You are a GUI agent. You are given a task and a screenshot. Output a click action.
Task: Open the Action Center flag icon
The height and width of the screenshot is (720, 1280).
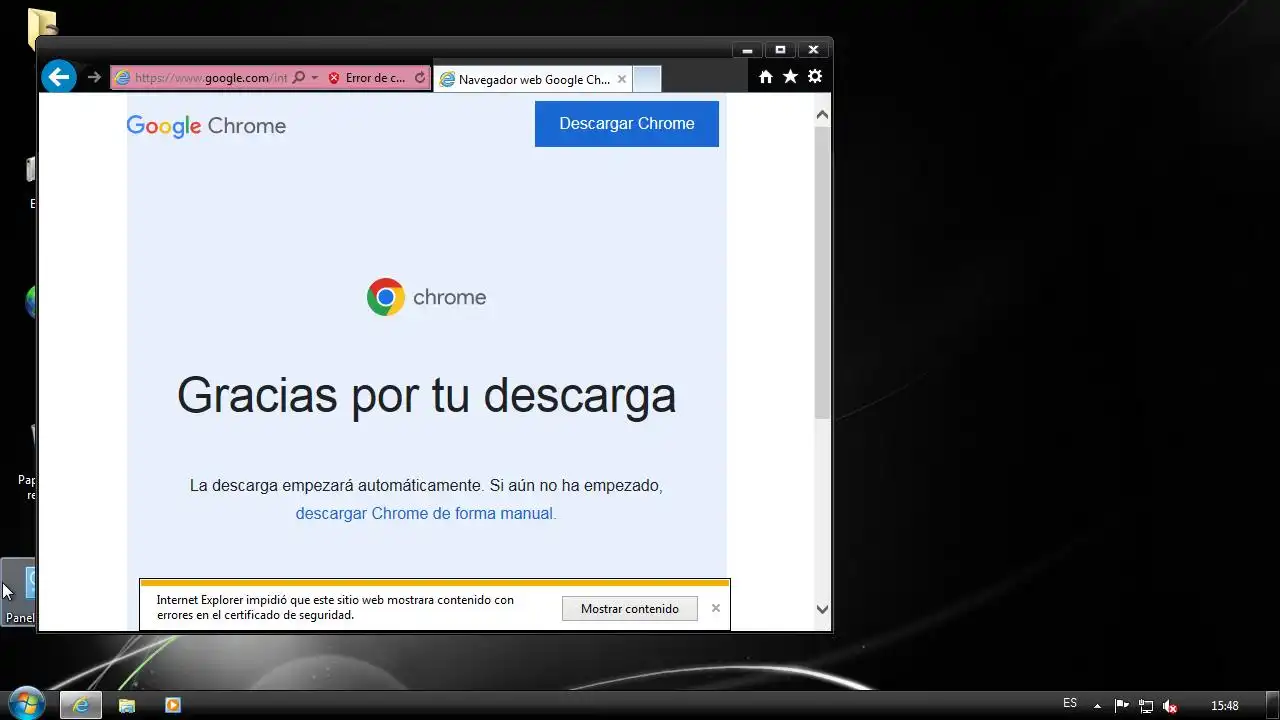pyautogui.click(x=1122, y=706)
